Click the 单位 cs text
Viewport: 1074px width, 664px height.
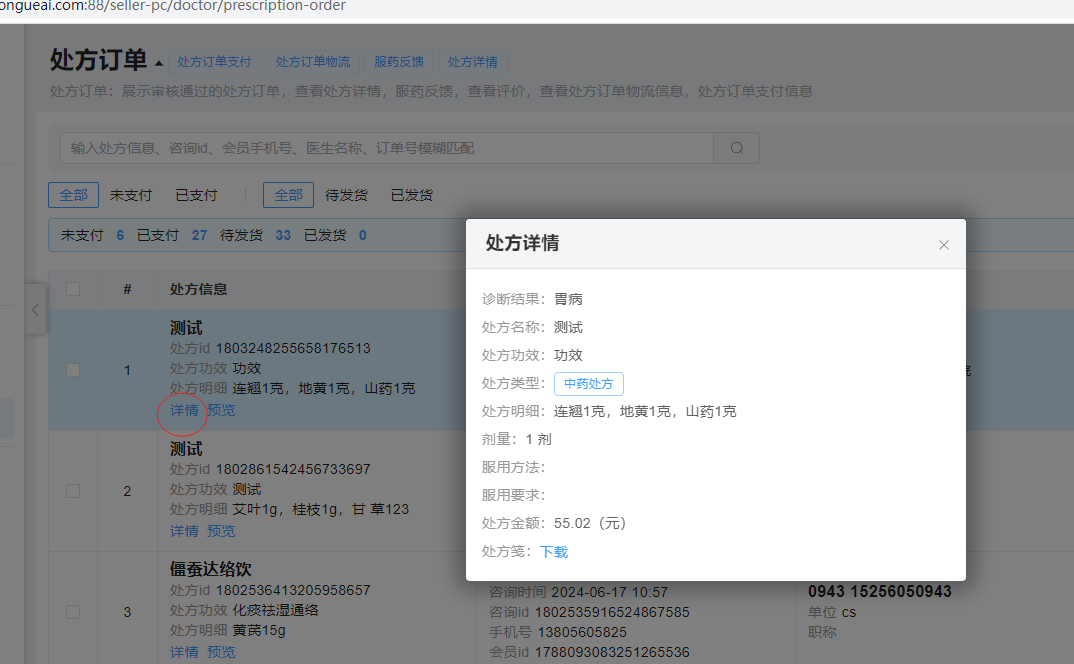pyautogui.click(x=832, y=612)
